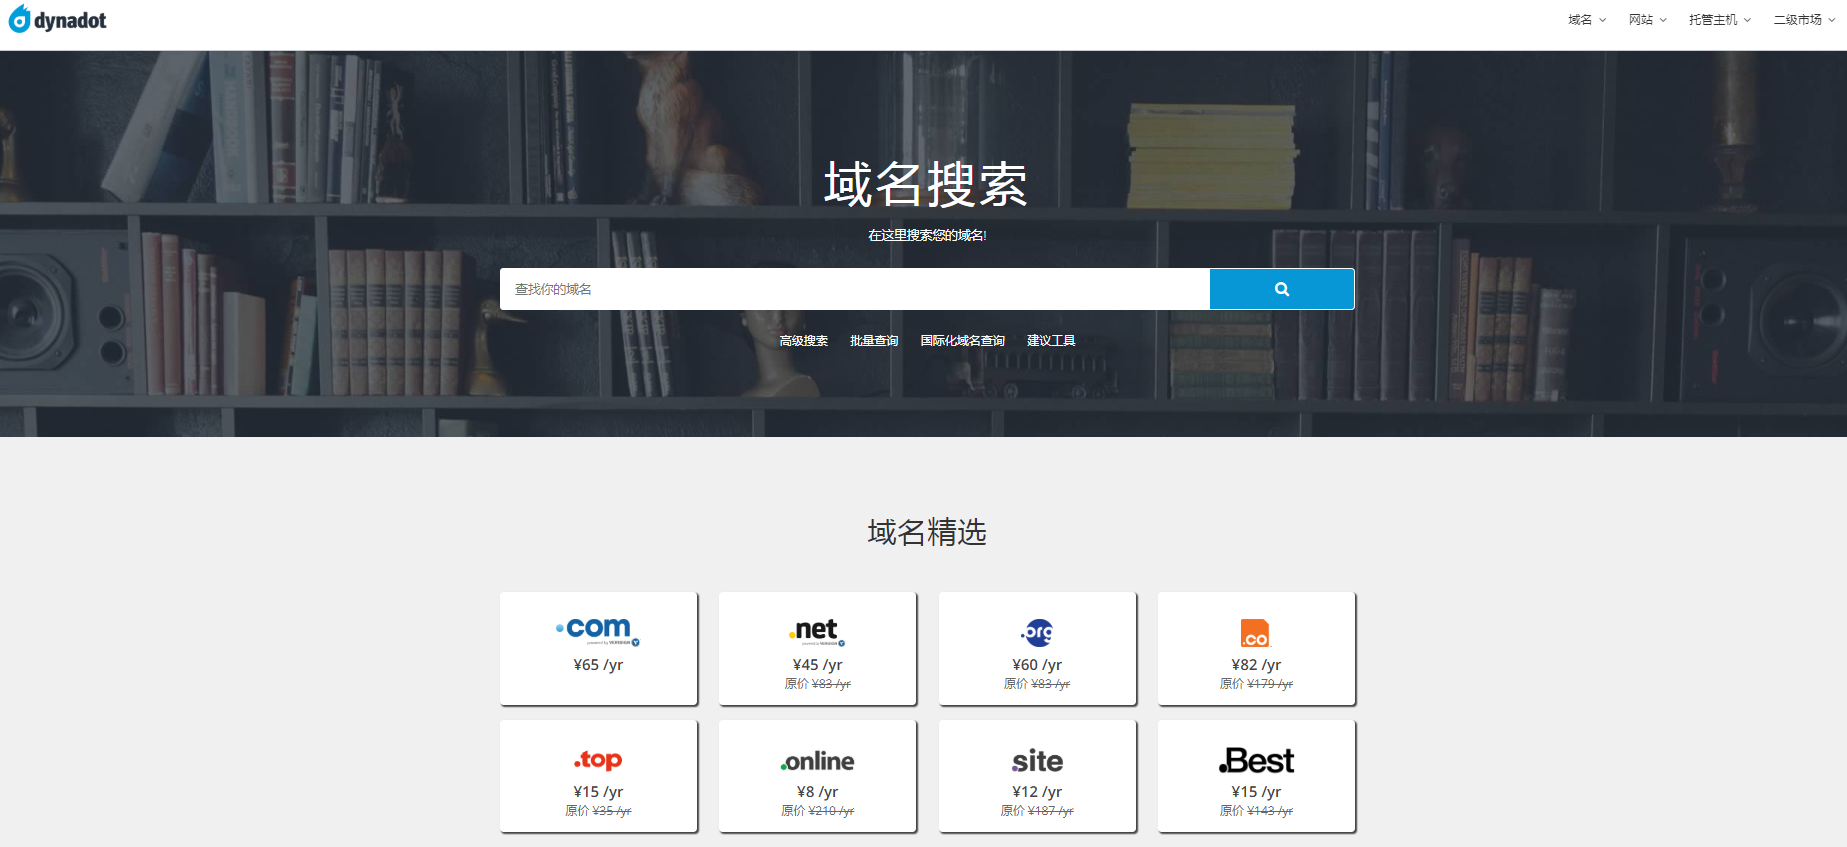Click the ¥8 /yr price
The height and width of the screenshot is (847, 1847).
click(817, 792)
